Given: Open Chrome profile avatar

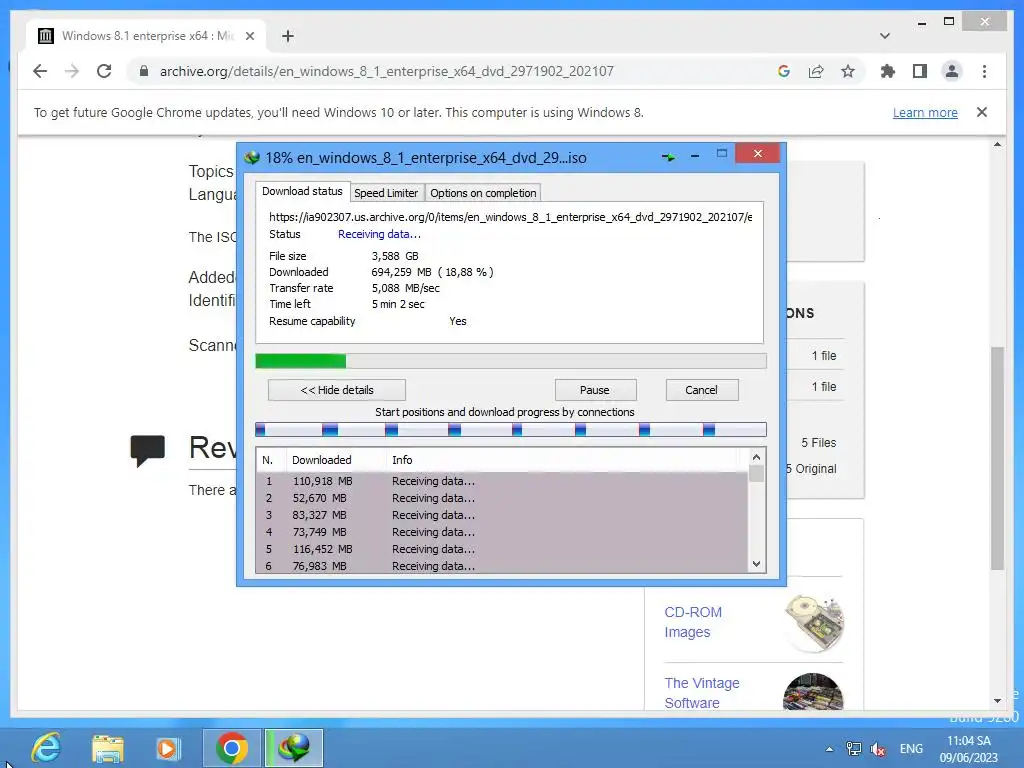Looking at the screenshot, I should 952,71.
